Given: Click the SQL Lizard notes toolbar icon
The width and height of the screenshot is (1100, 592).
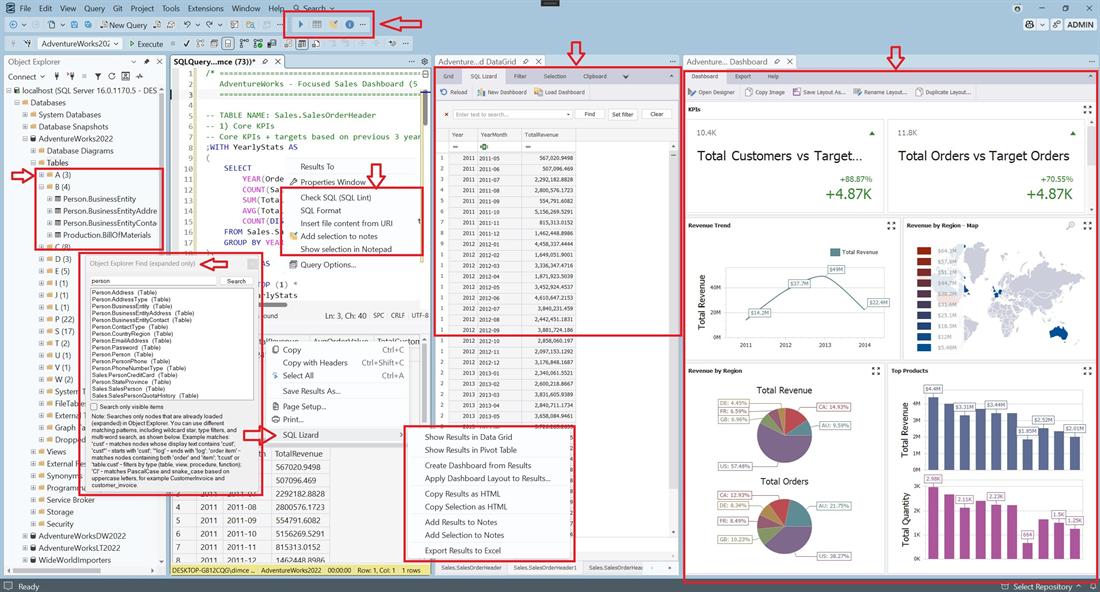Looking at the screenshot, I should pos(333,25).
